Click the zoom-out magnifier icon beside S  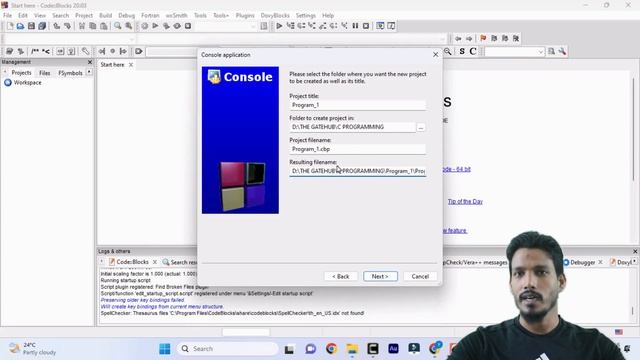(448, 51)
